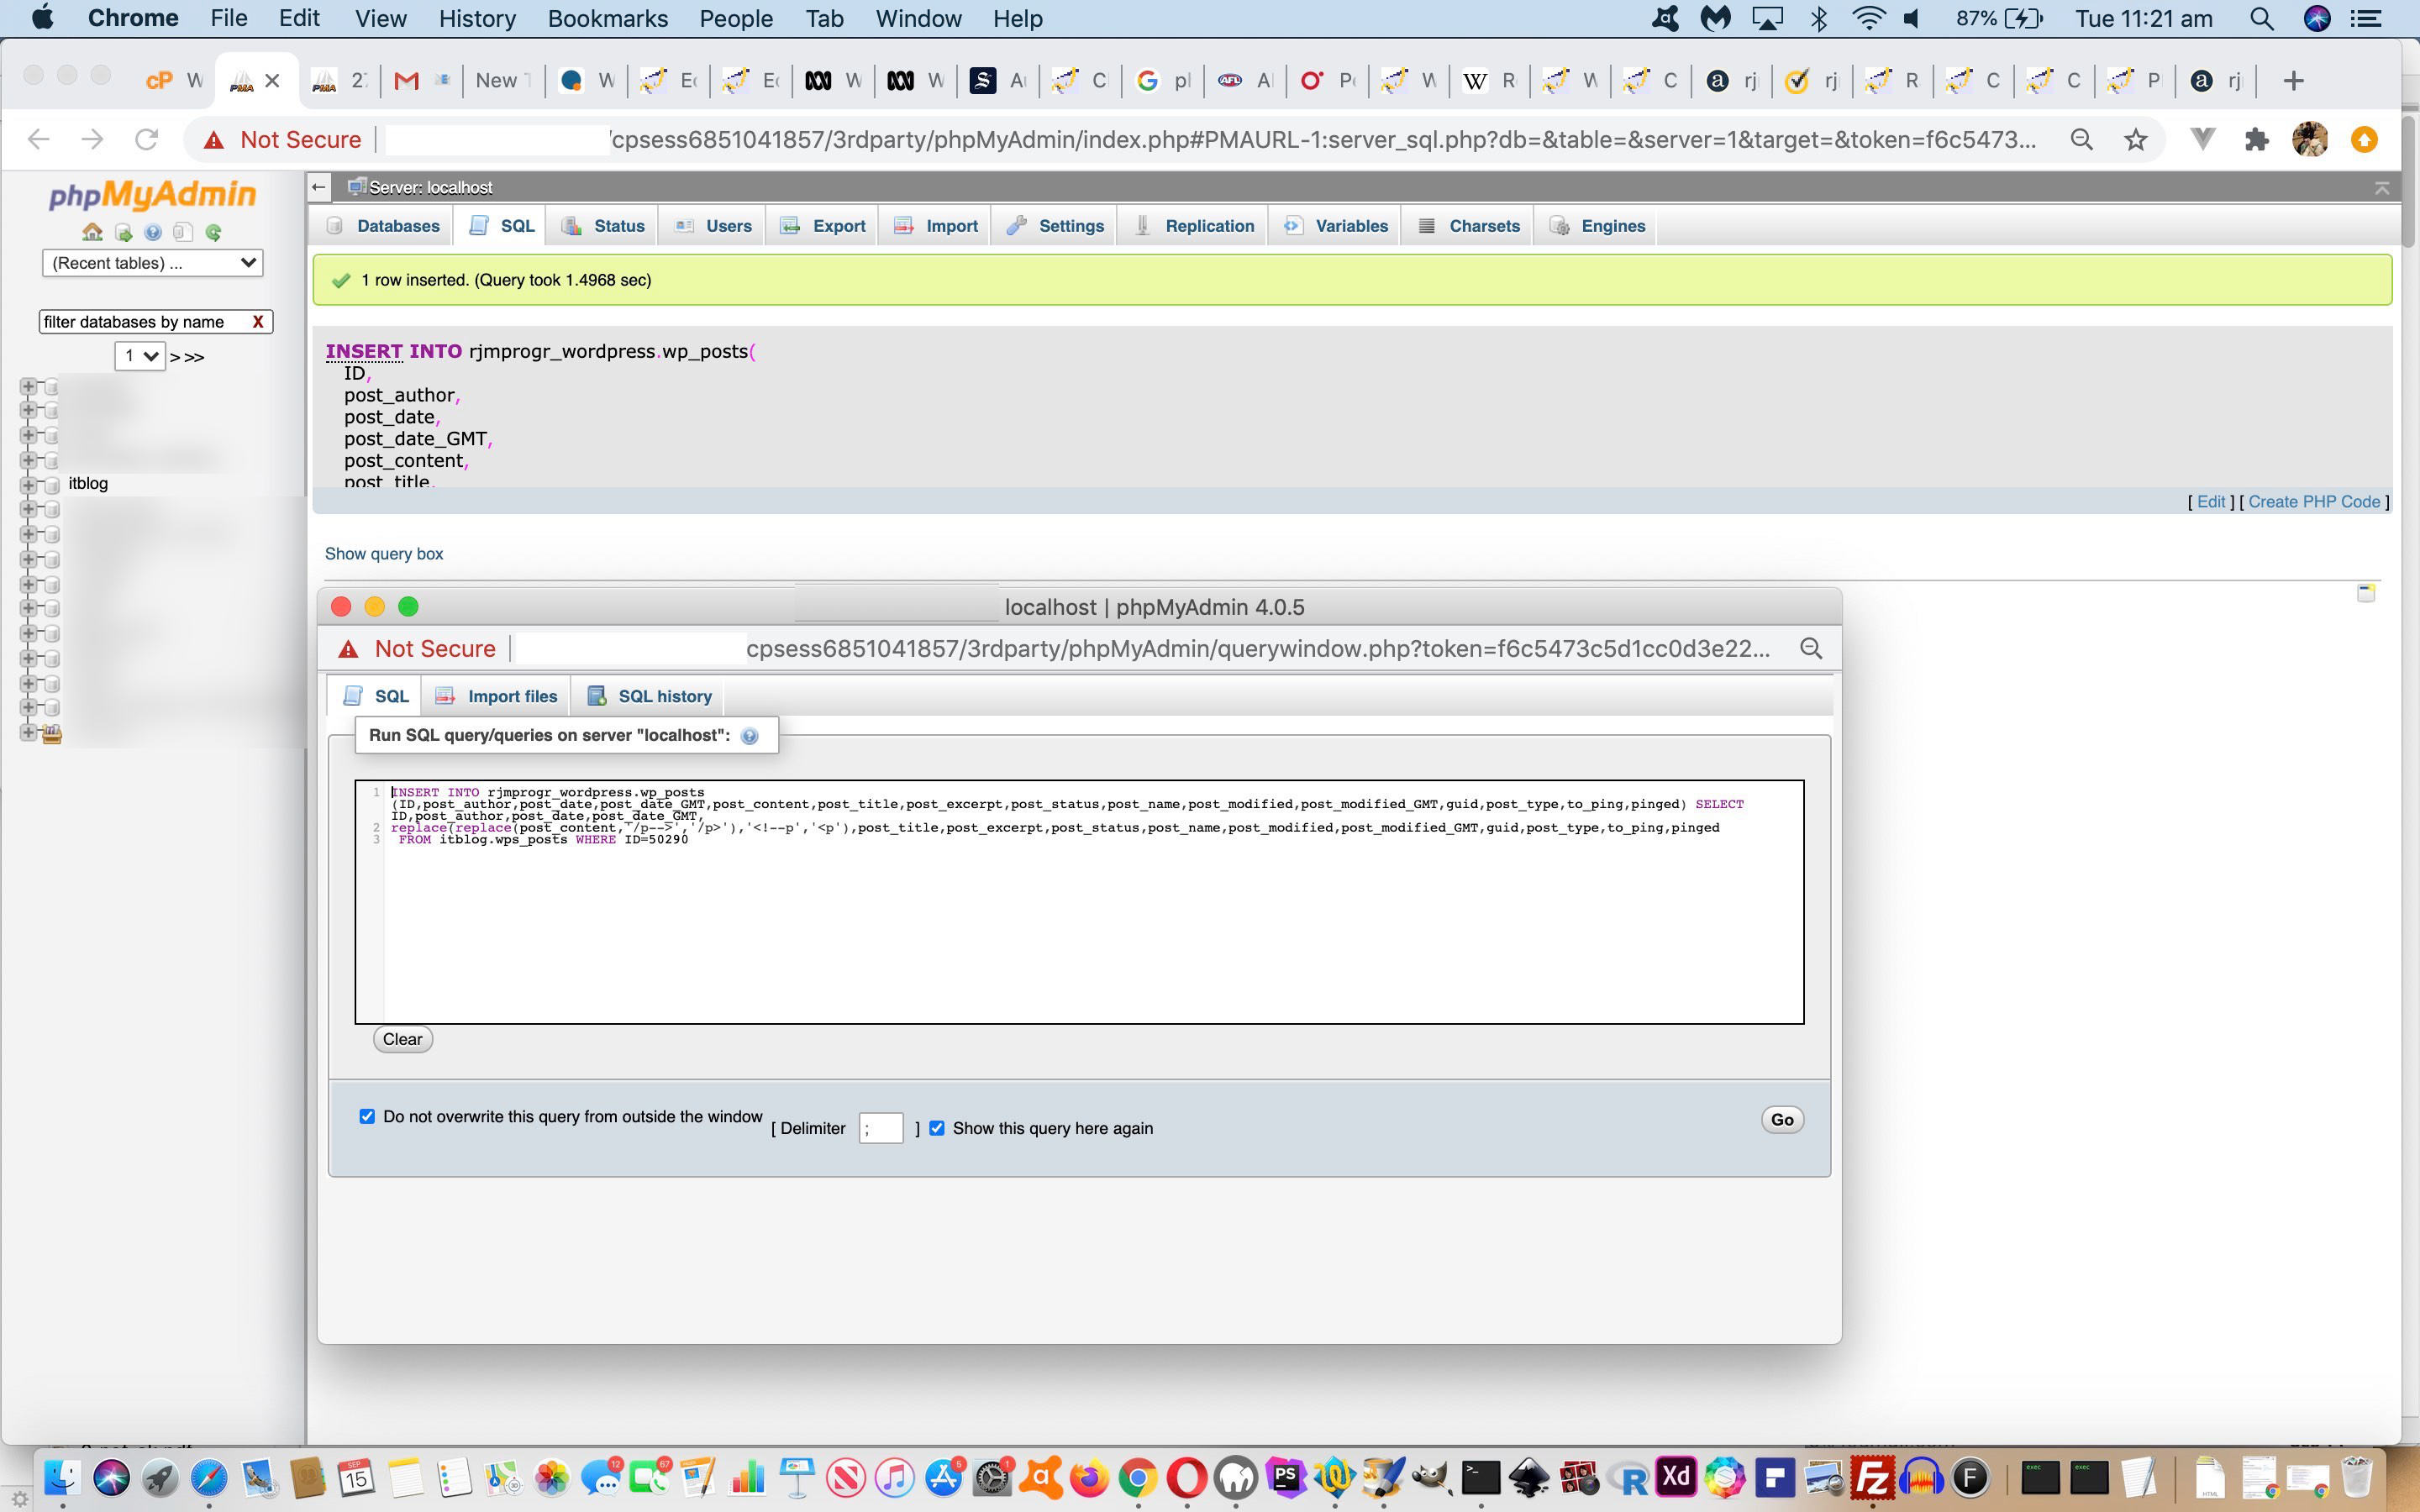The image size is (2420, 1512).
Task: Open phpMyAdmin documentation help icon
Action: (153, 232)
